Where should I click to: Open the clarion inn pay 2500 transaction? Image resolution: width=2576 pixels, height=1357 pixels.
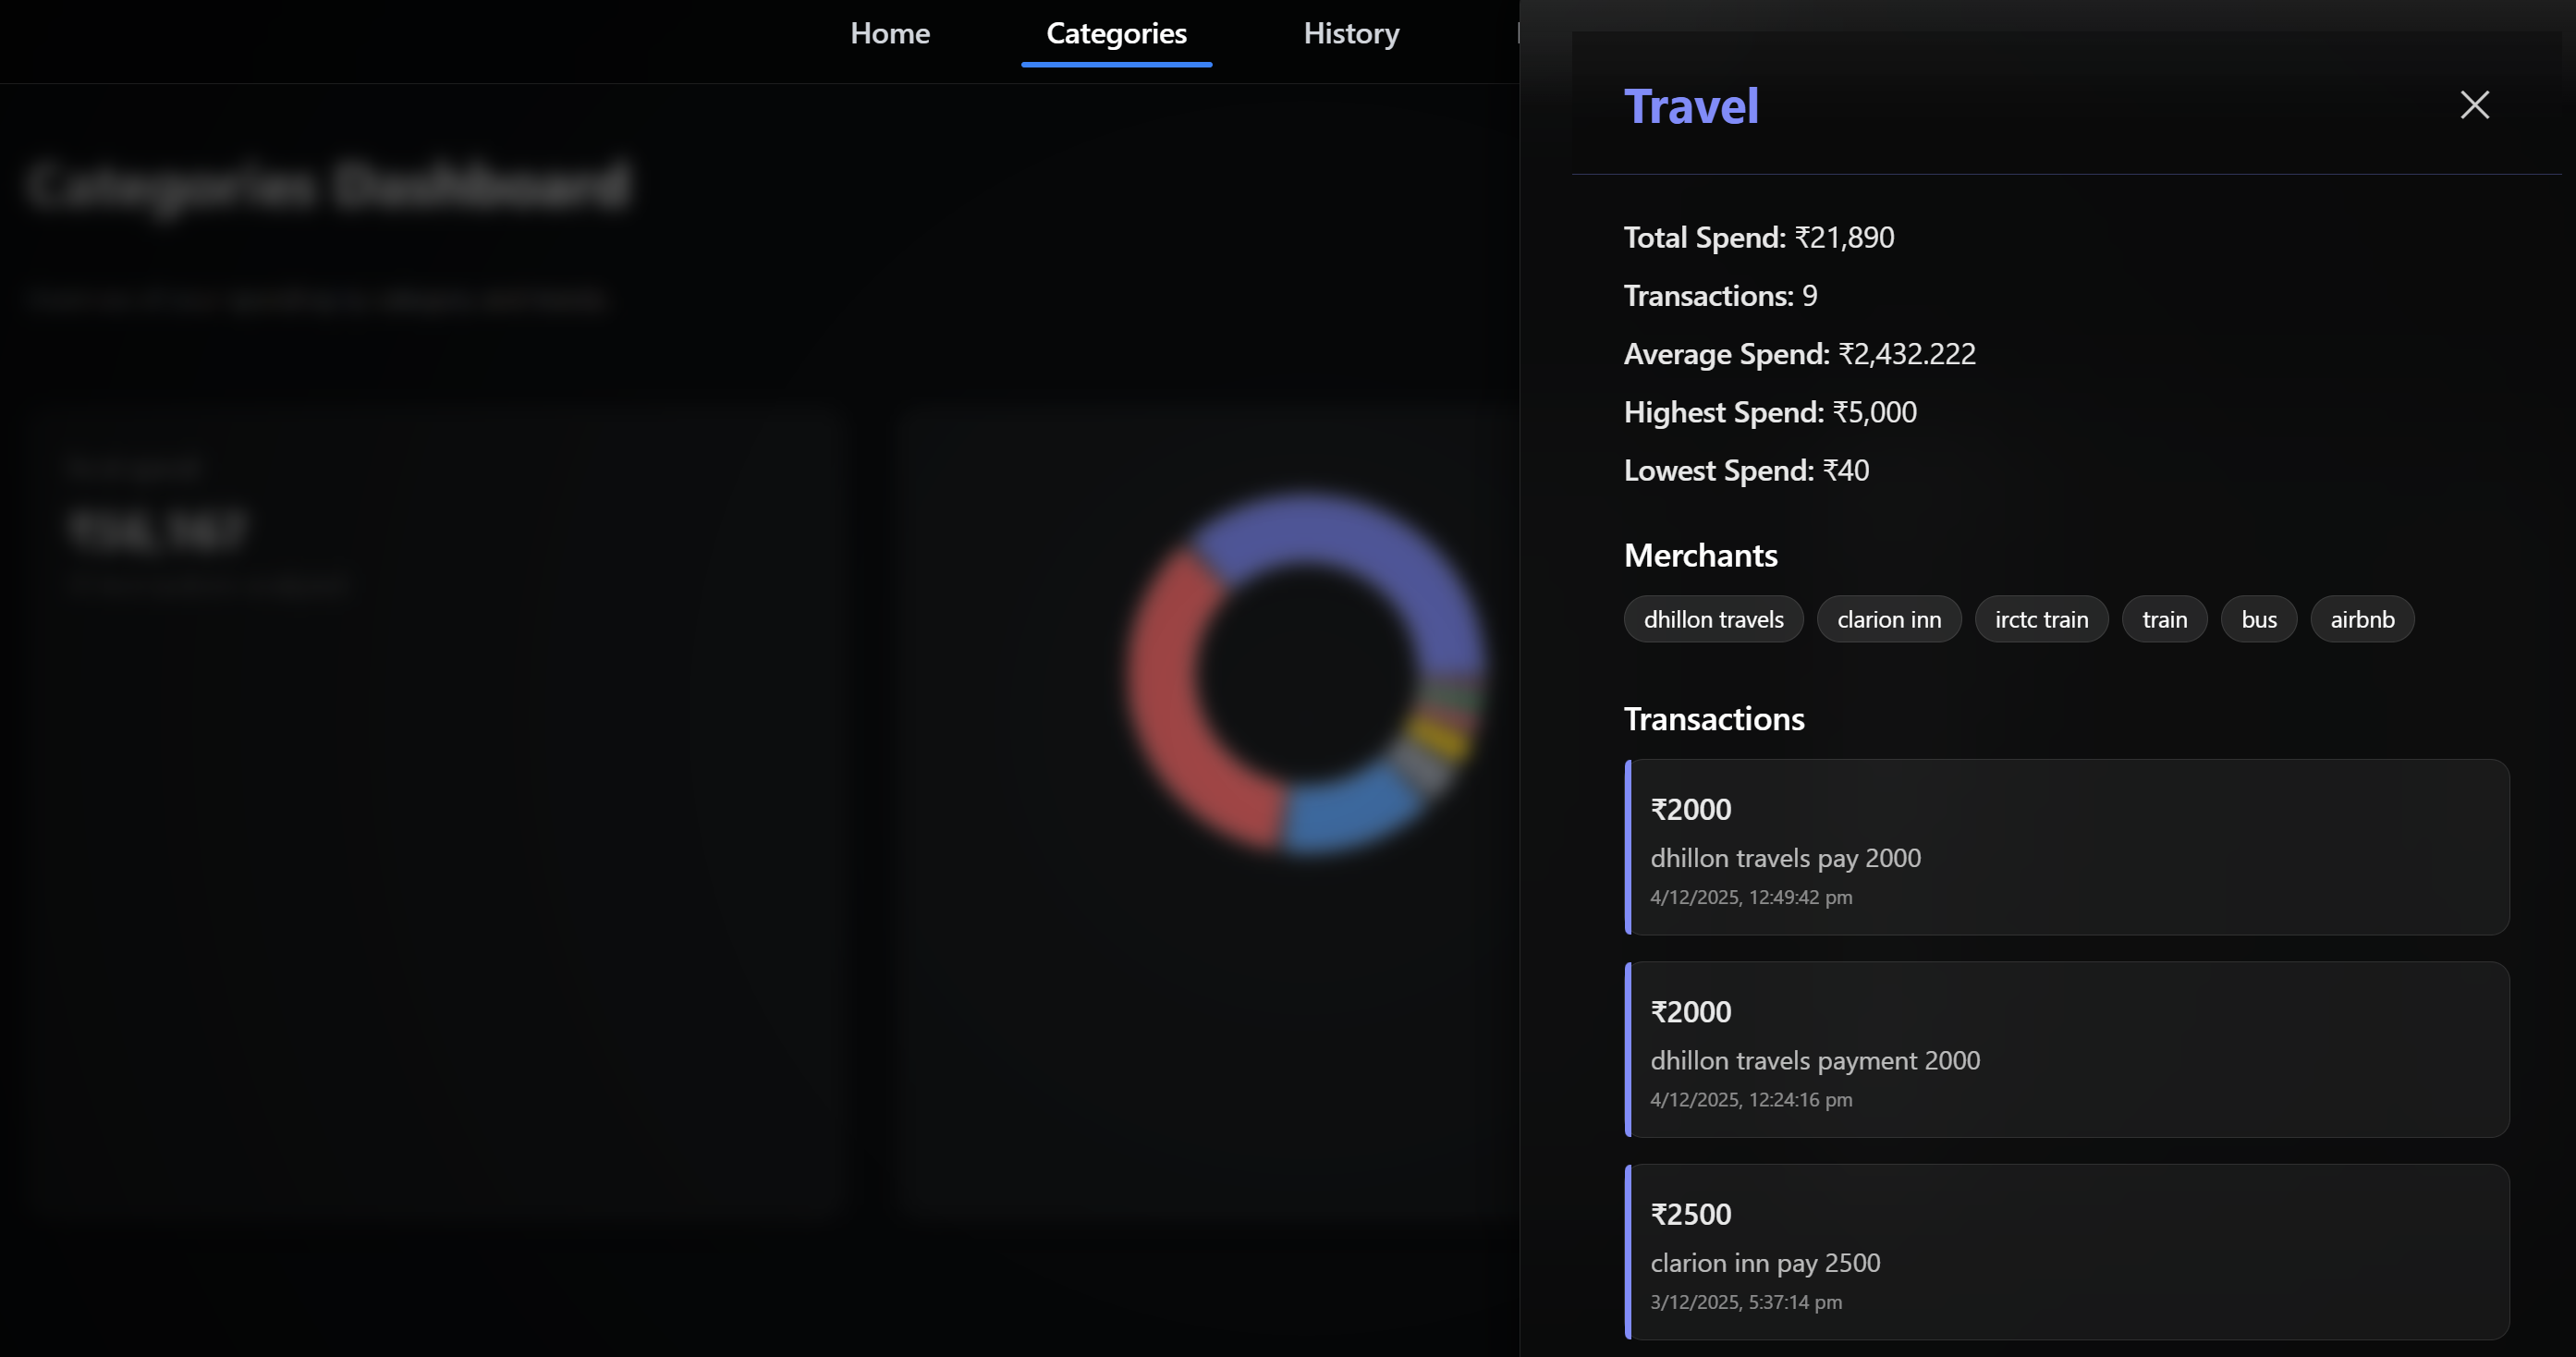2067,1251
